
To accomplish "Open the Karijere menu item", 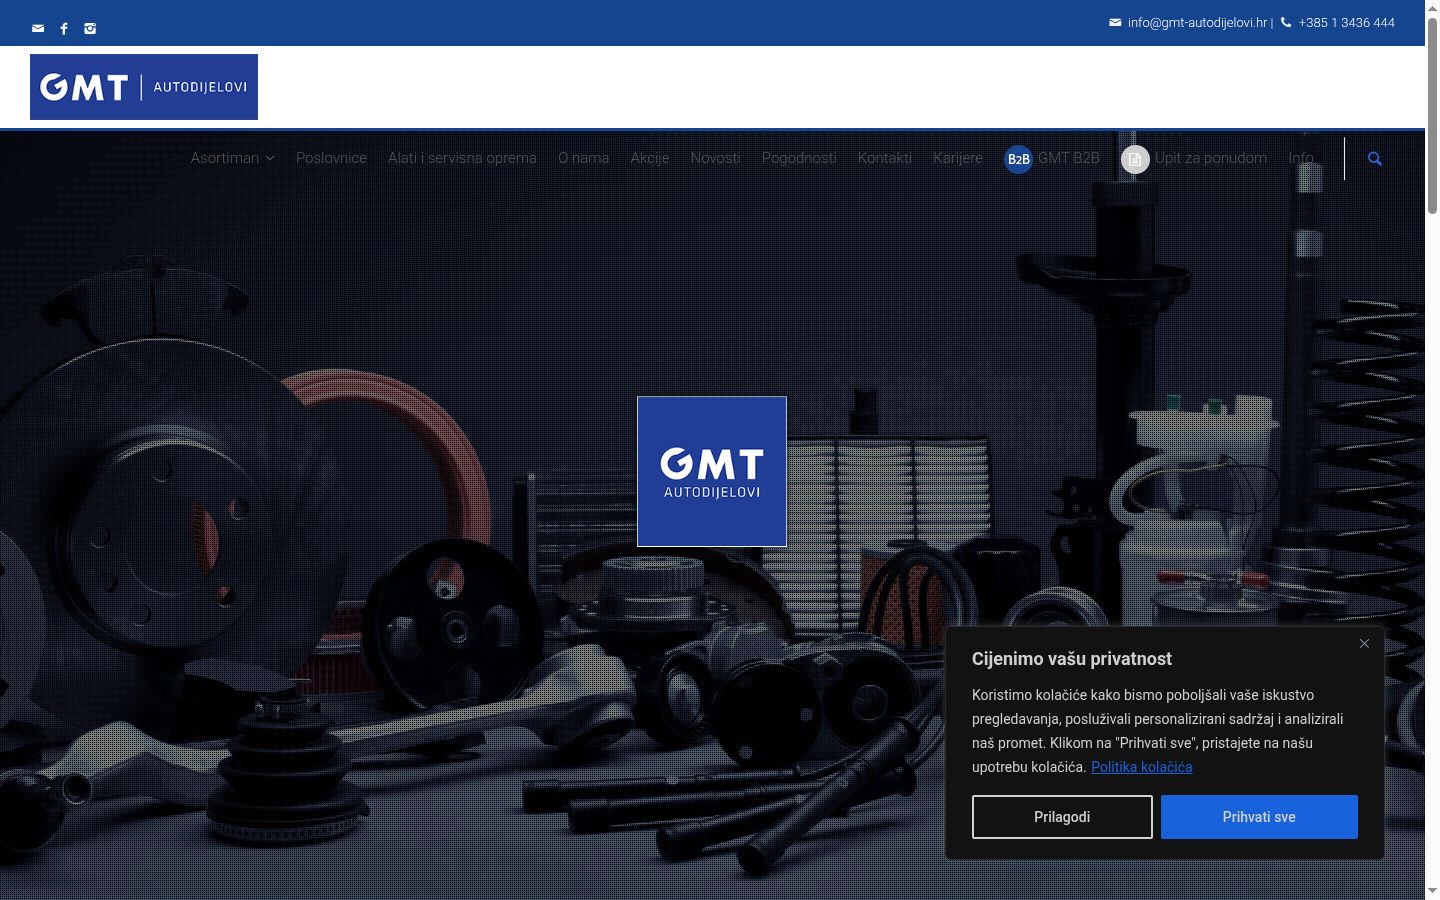I will (958, 158).
